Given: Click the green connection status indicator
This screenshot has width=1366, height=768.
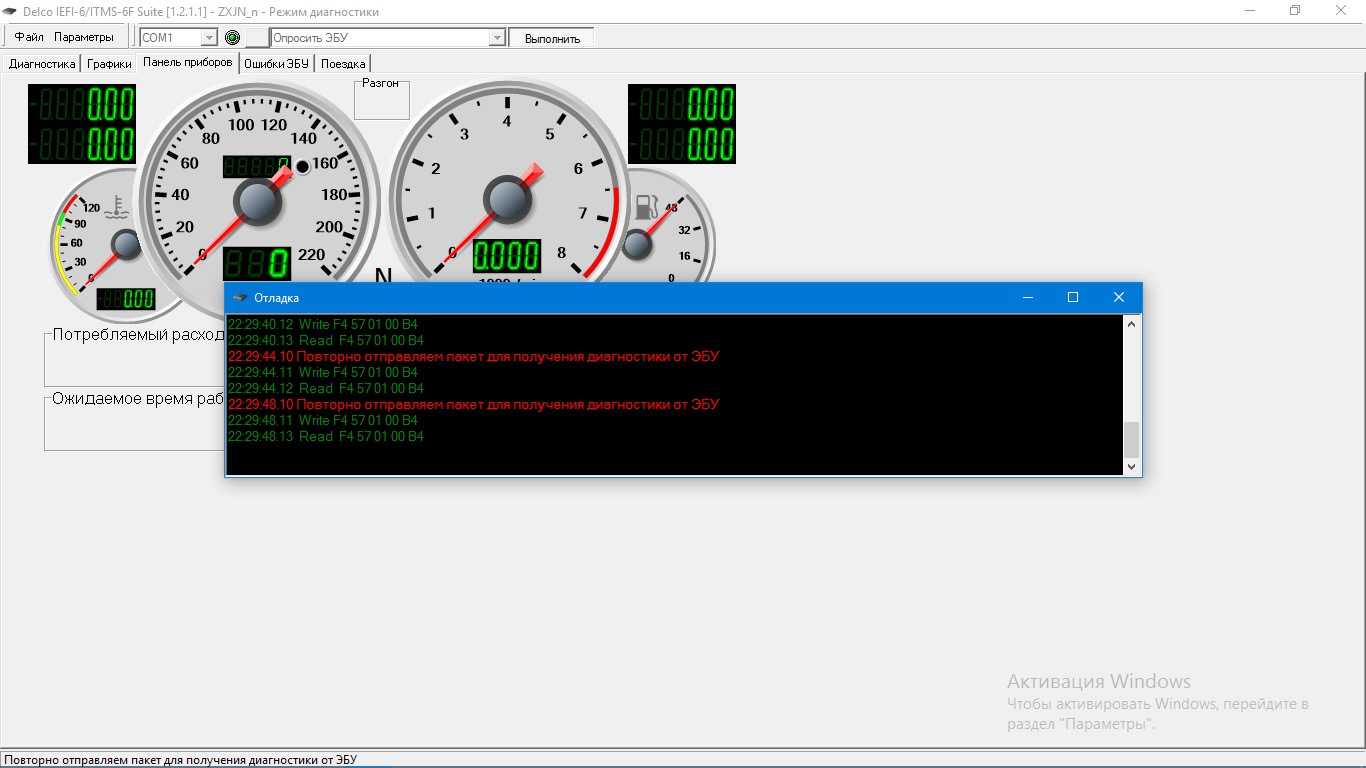Looking at the screenshot, I should [233, 38].
